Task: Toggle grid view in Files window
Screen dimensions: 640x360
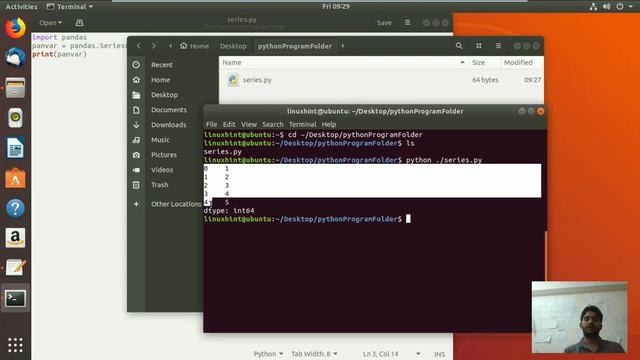Action: pos(479,46)
